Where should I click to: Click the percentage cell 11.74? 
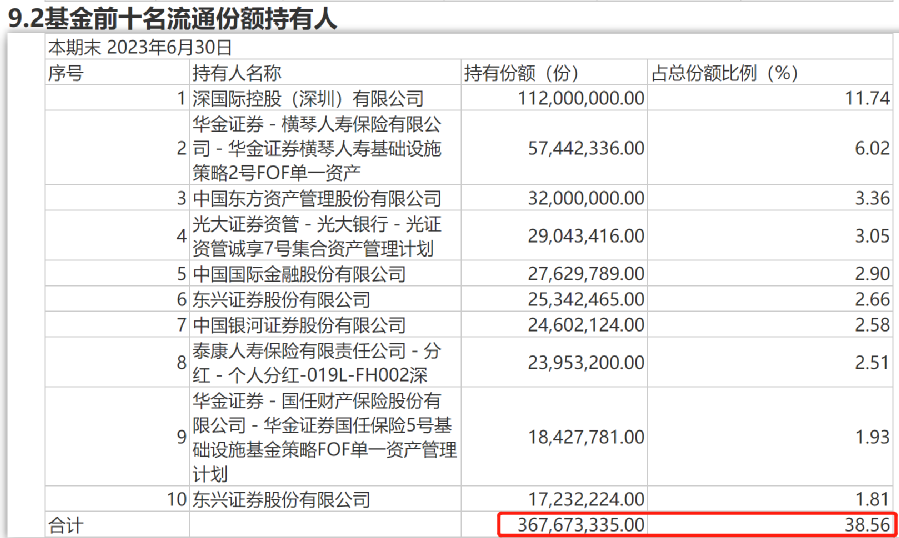tap(867, 98)
